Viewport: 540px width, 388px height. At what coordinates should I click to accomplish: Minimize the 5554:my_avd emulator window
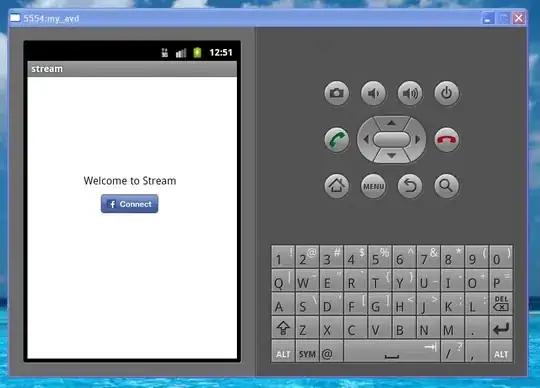488,18
